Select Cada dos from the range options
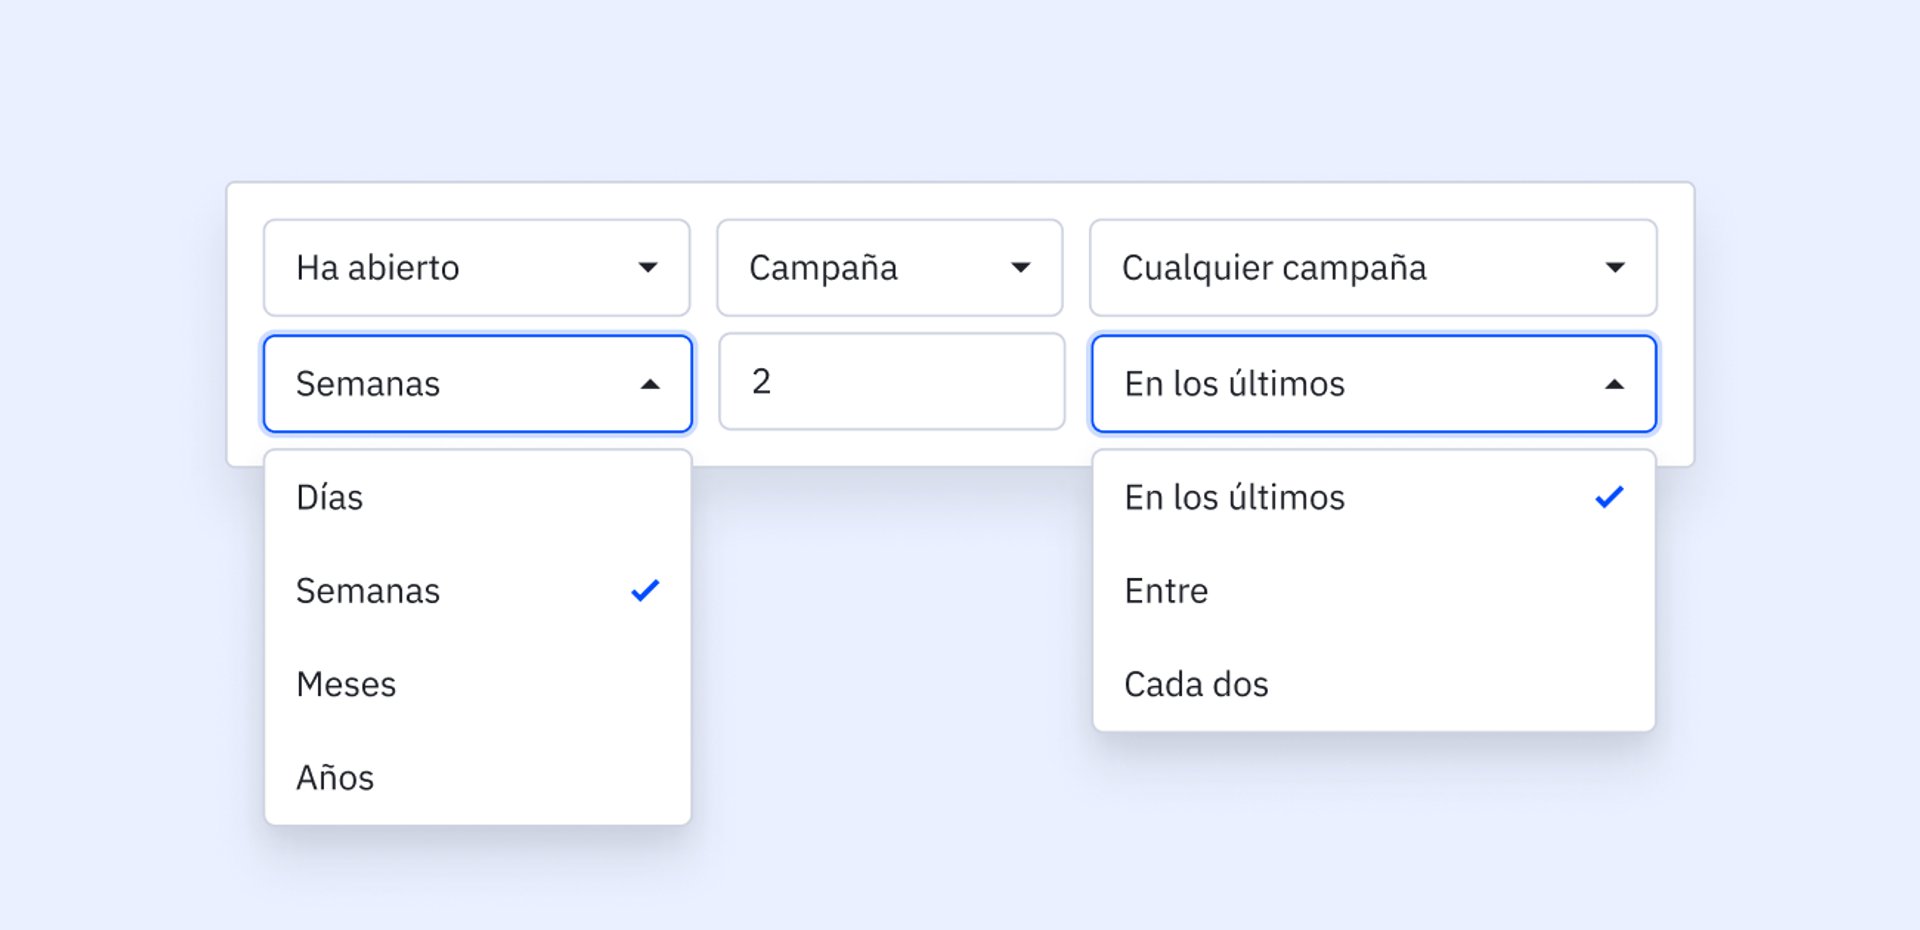Viewport: 1920px width, 930px height. coord(1196,685)
